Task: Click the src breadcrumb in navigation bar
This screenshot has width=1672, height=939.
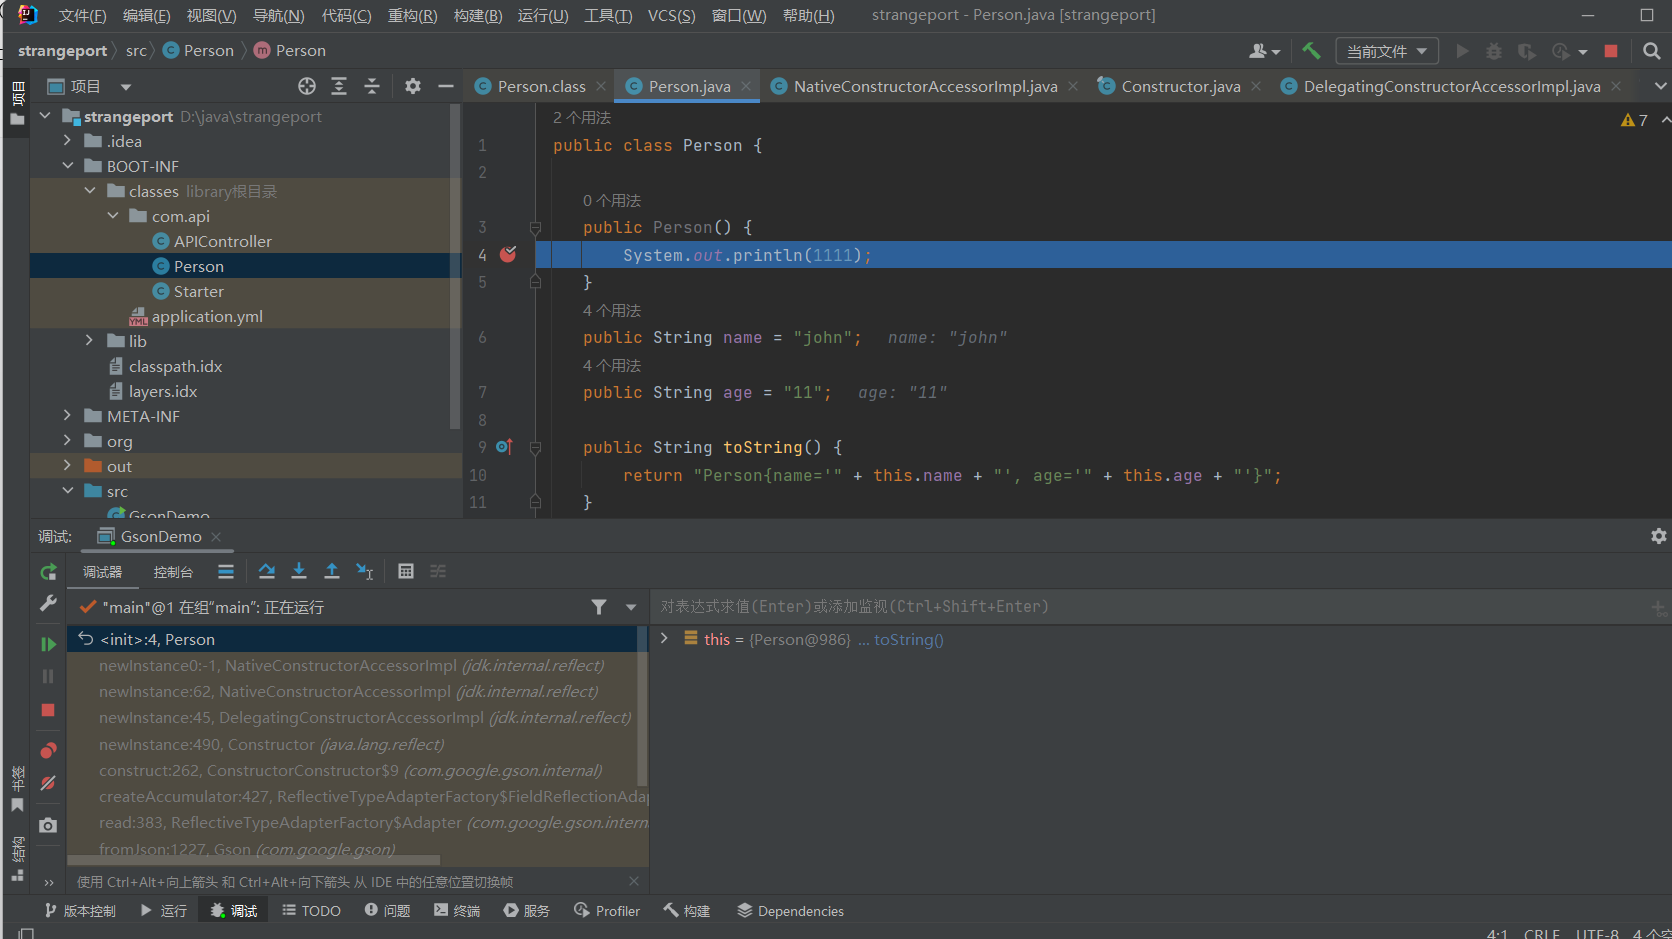Action: tap(136, 51)
